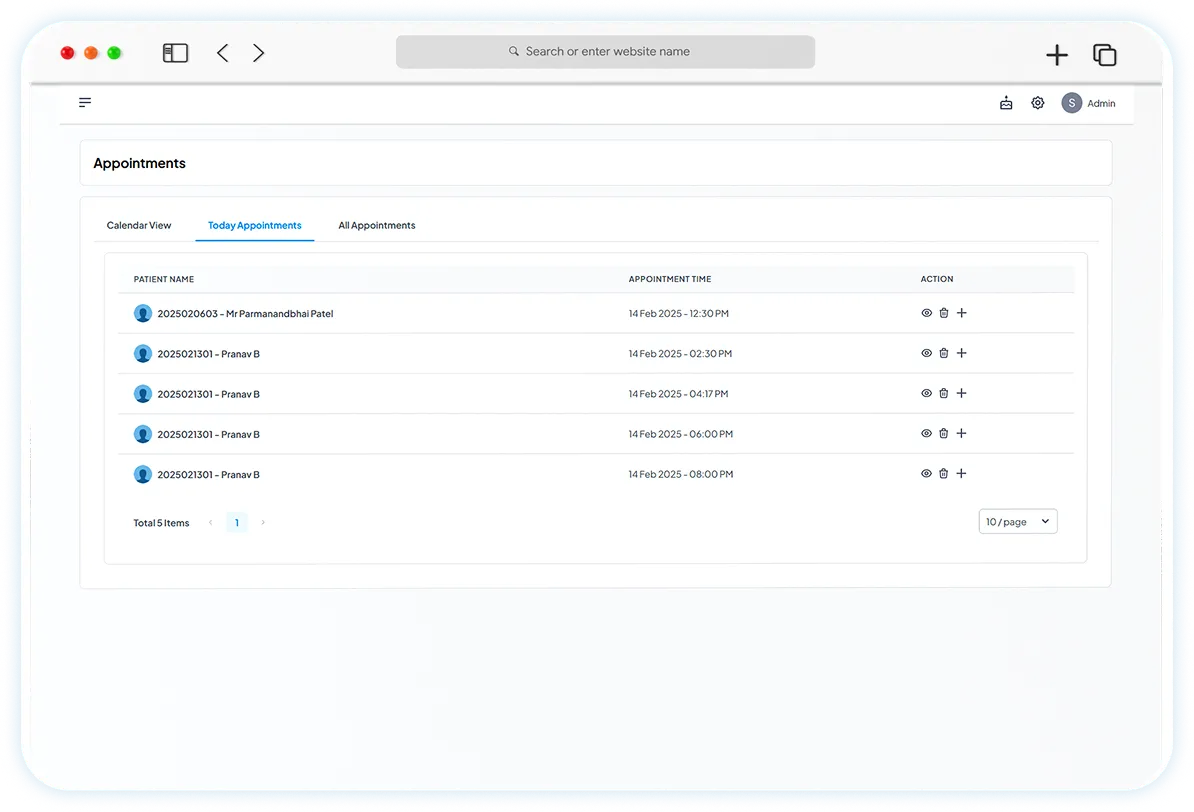
Task: Open the hamburger menu icon
Action: click(x=85, y=102)
